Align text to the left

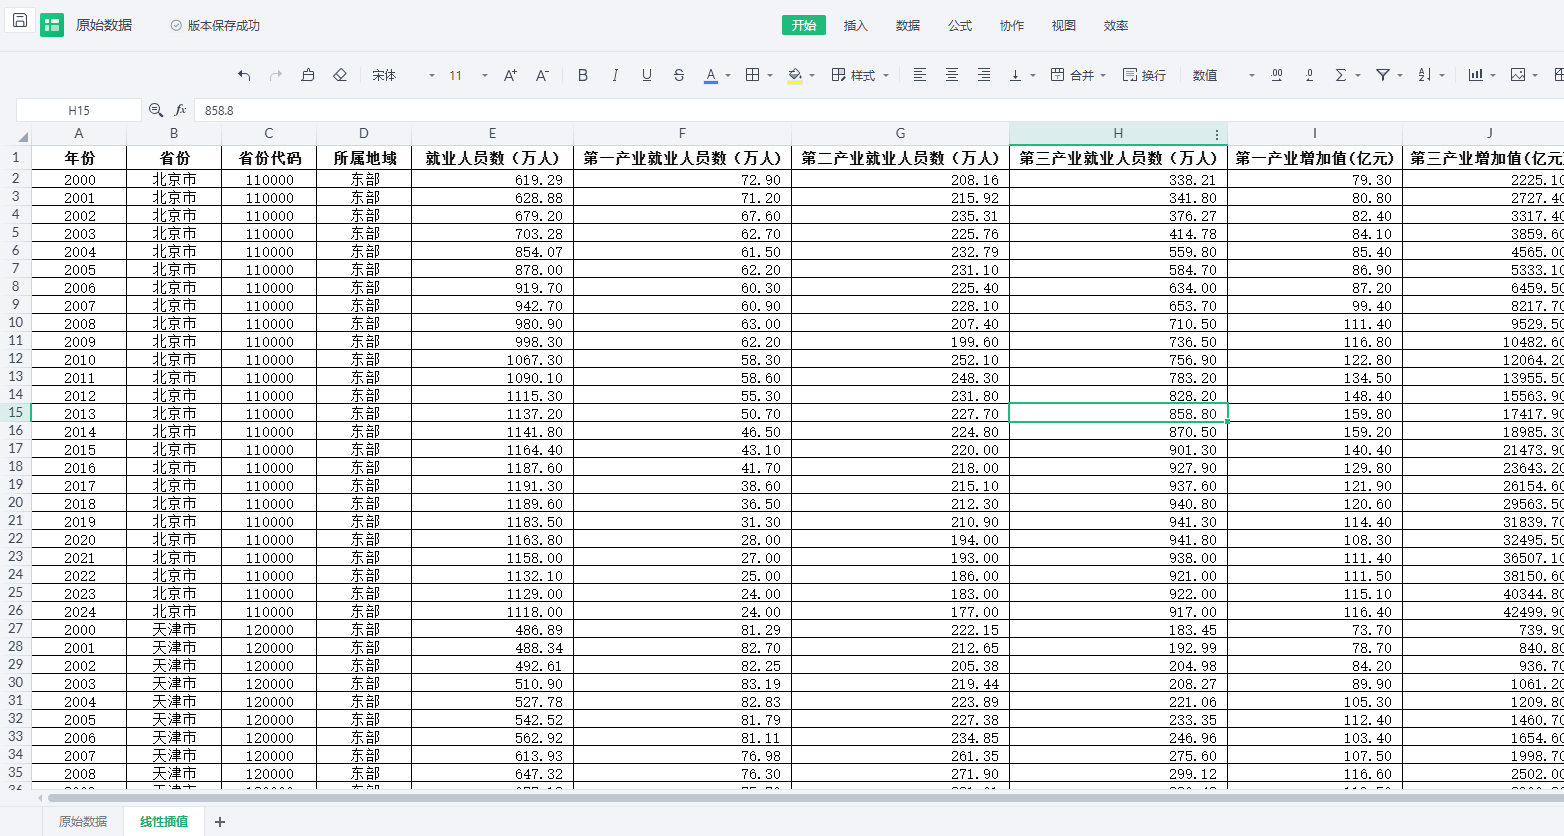point(920,75)
